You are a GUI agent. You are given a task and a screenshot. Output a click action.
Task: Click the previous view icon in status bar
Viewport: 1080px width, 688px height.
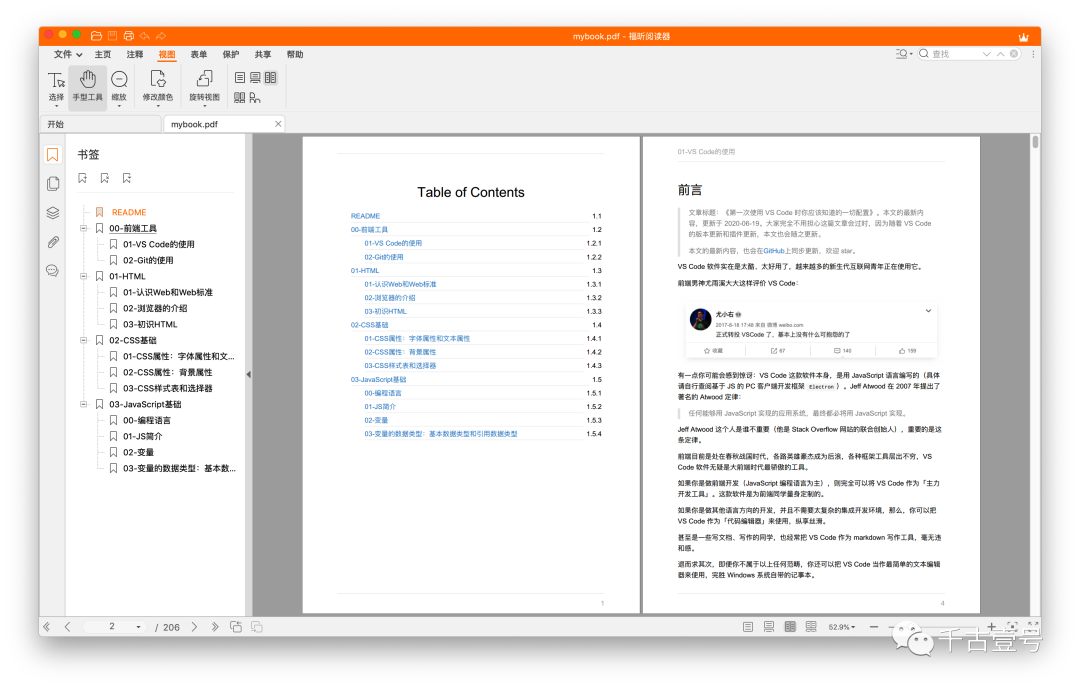pyautogui.click(x=236, y=627)
